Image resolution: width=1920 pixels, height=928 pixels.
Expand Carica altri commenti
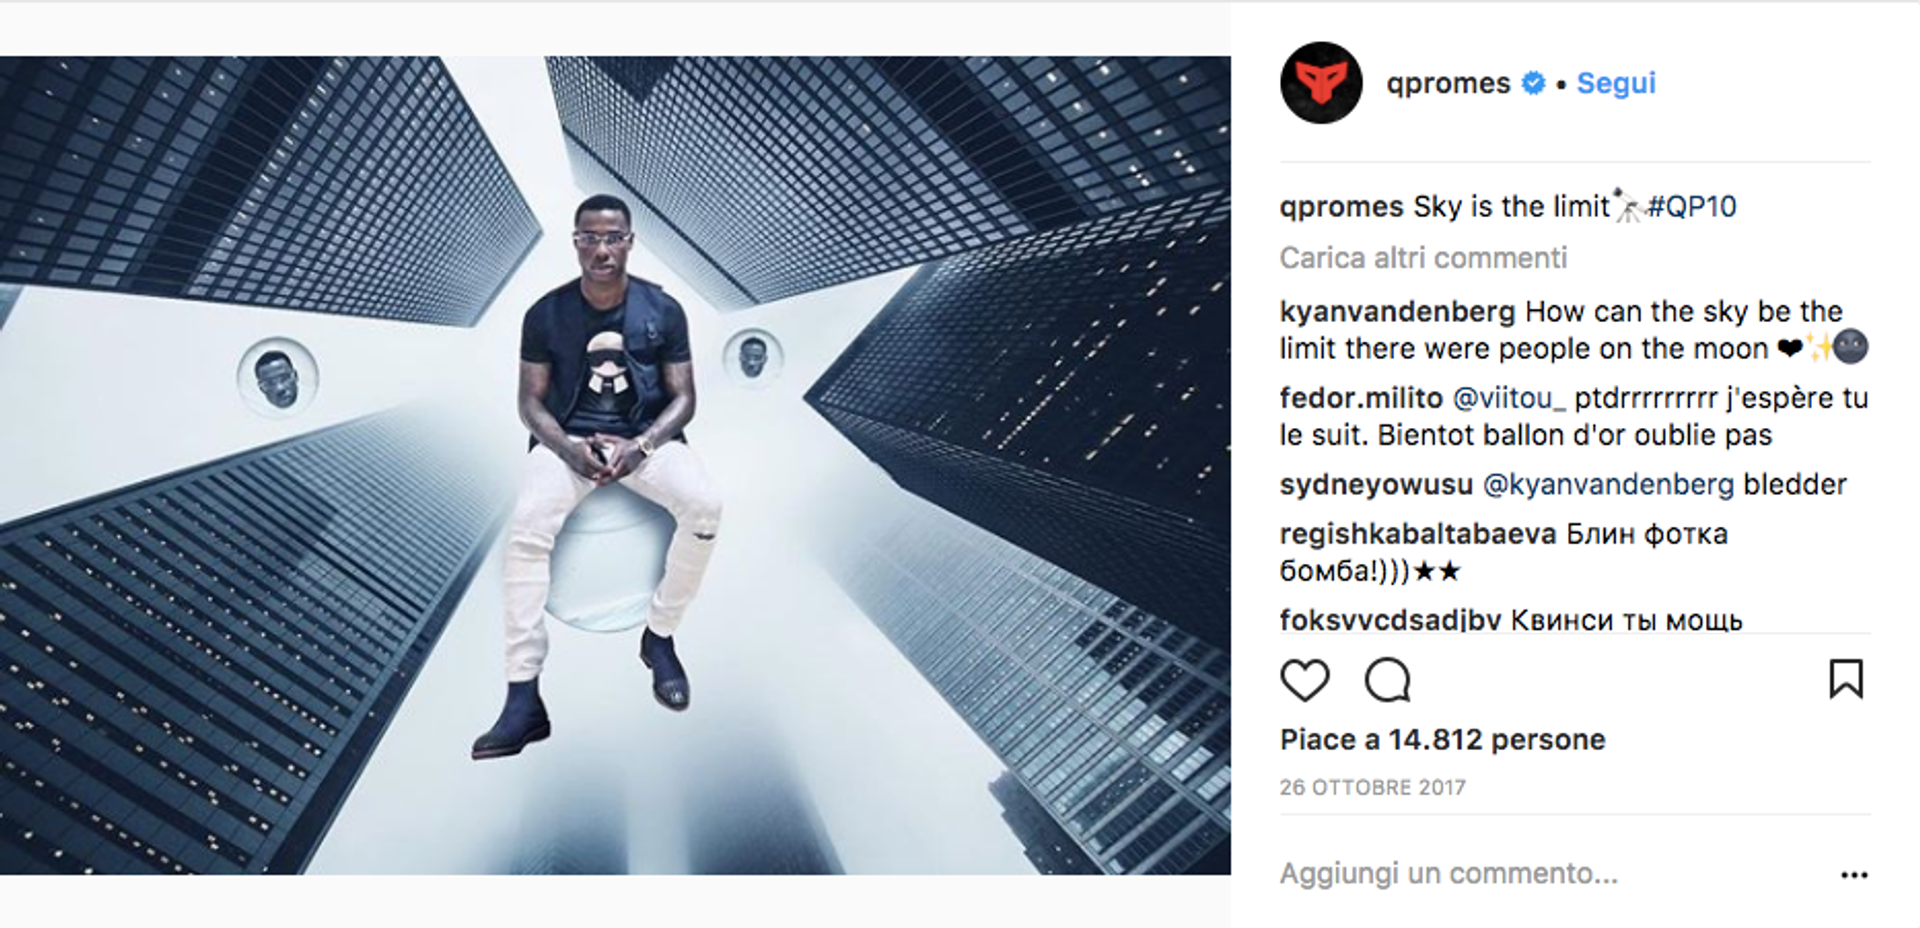[x=1423, y=258]
